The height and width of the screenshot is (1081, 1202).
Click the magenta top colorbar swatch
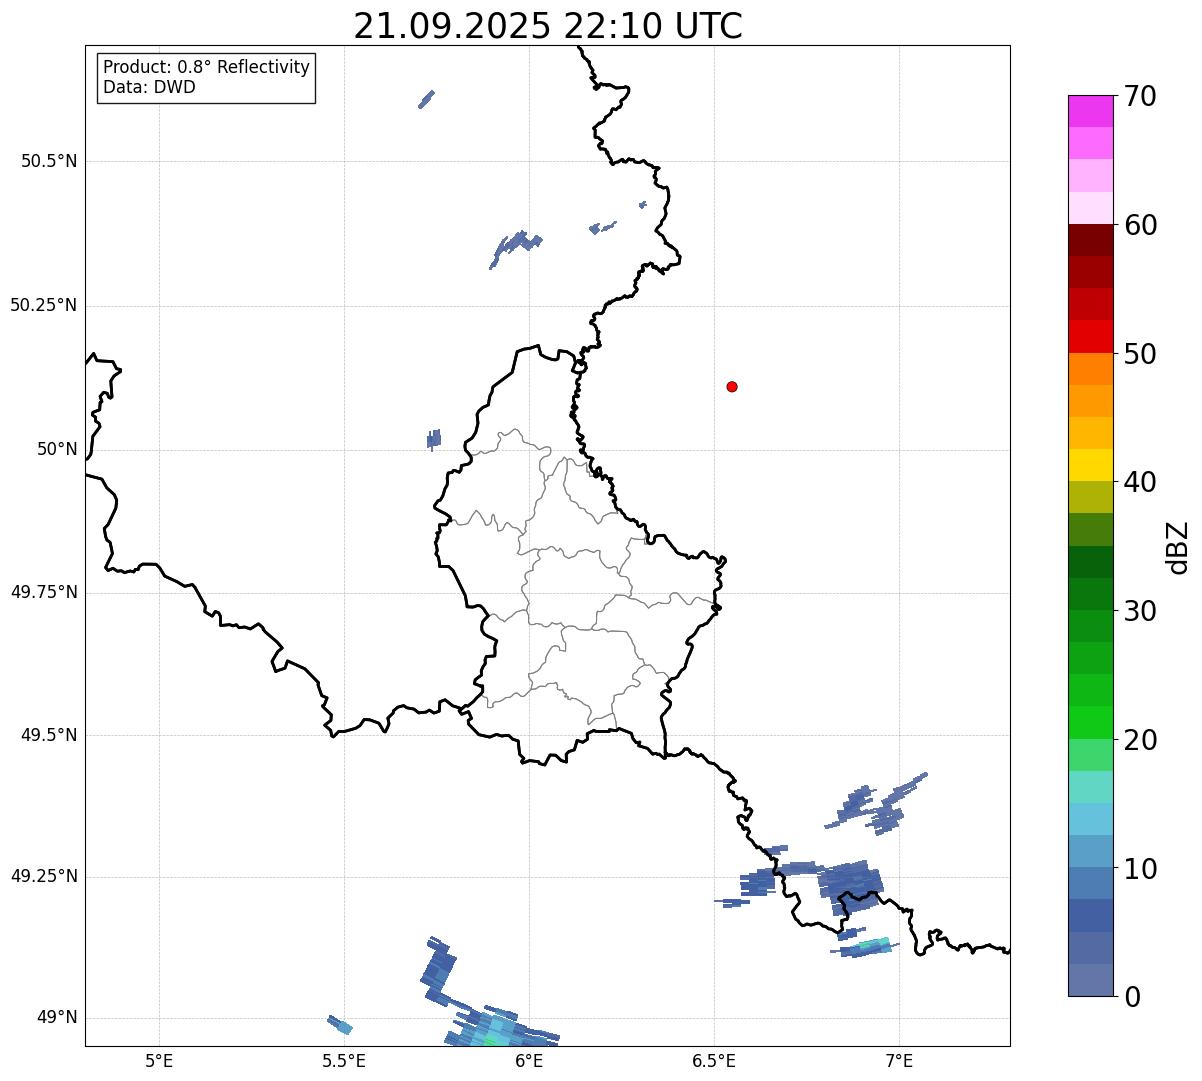1091,111
